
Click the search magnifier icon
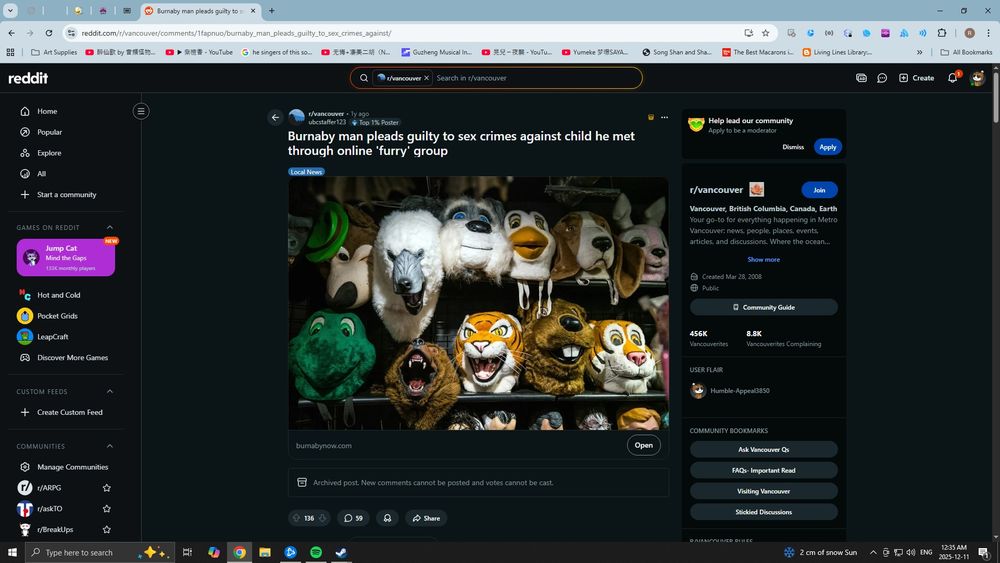click(x=364, y=78)
